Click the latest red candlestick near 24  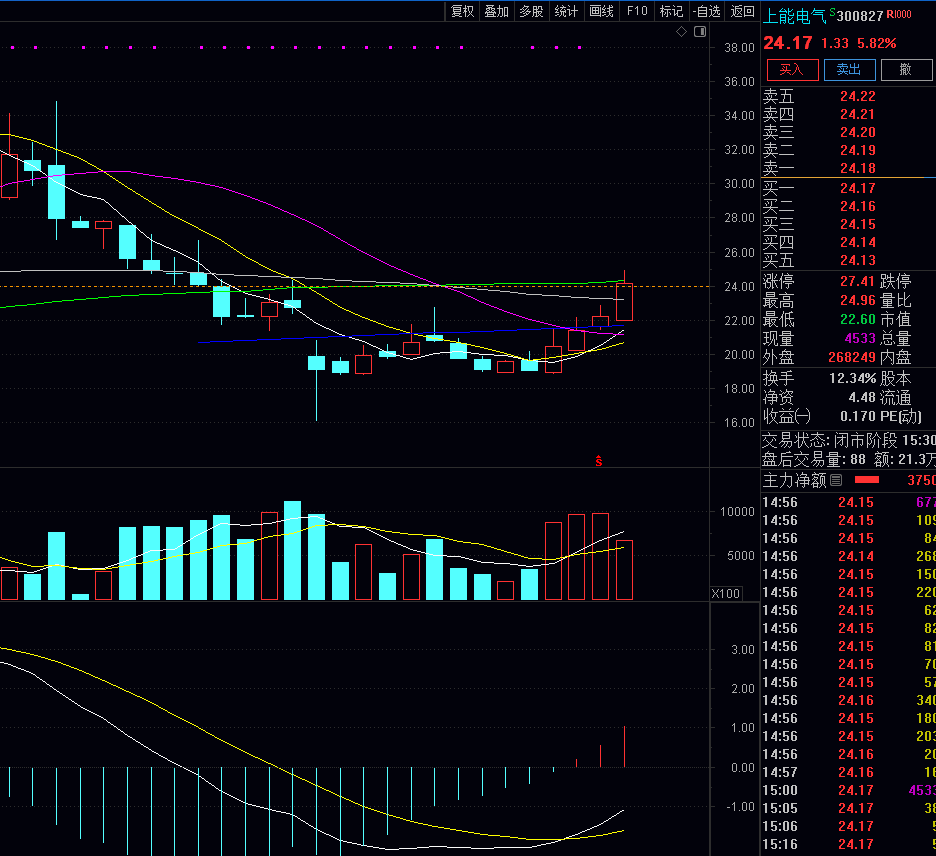[624, 302]
